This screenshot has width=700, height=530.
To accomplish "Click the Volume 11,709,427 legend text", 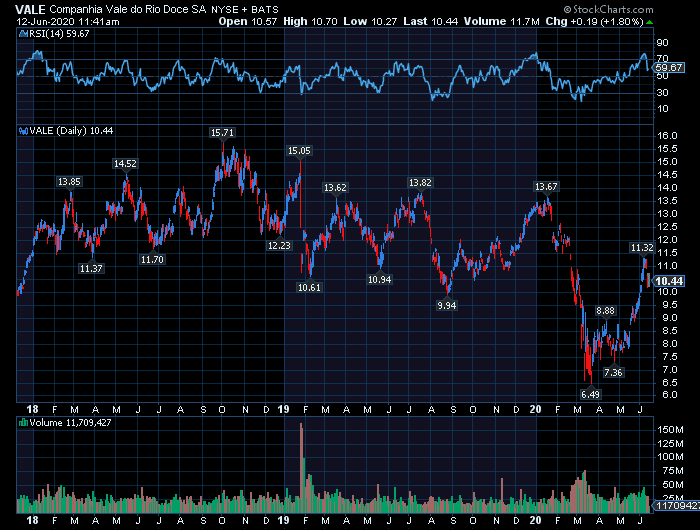I will tap(71, 422).
